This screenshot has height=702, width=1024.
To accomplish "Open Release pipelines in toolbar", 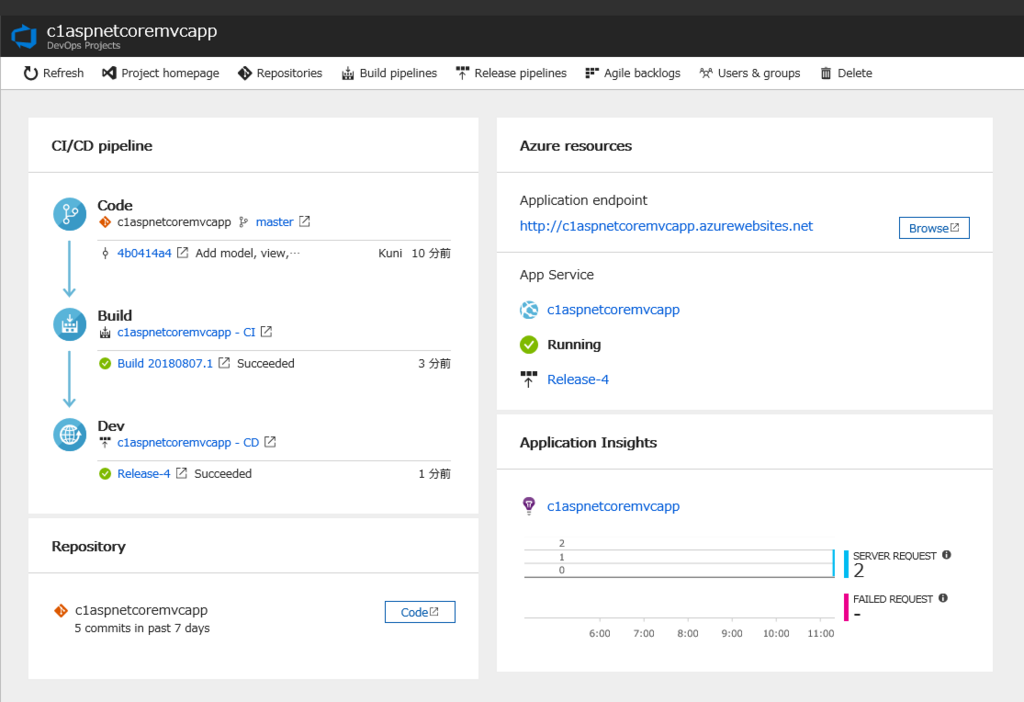I will (511, 73).
